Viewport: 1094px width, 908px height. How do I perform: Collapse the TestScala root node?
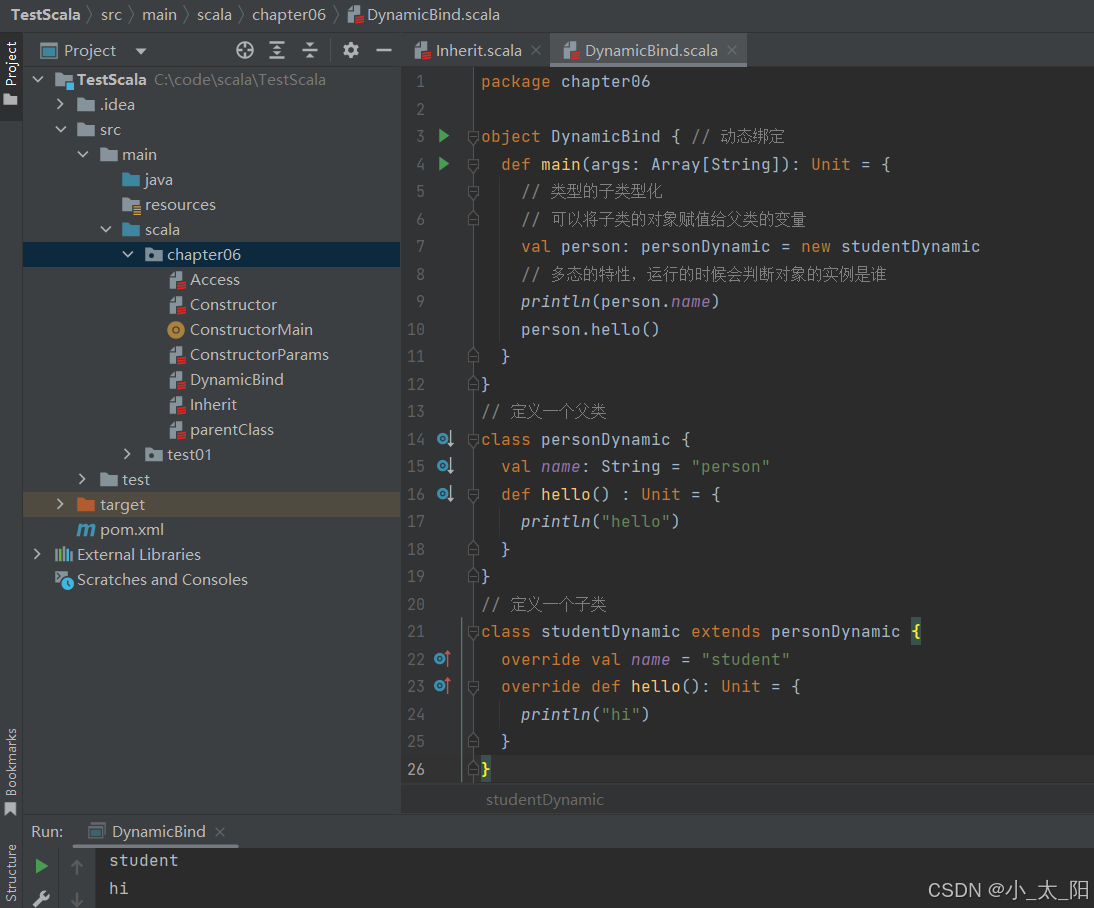click(x=39, y=80)
